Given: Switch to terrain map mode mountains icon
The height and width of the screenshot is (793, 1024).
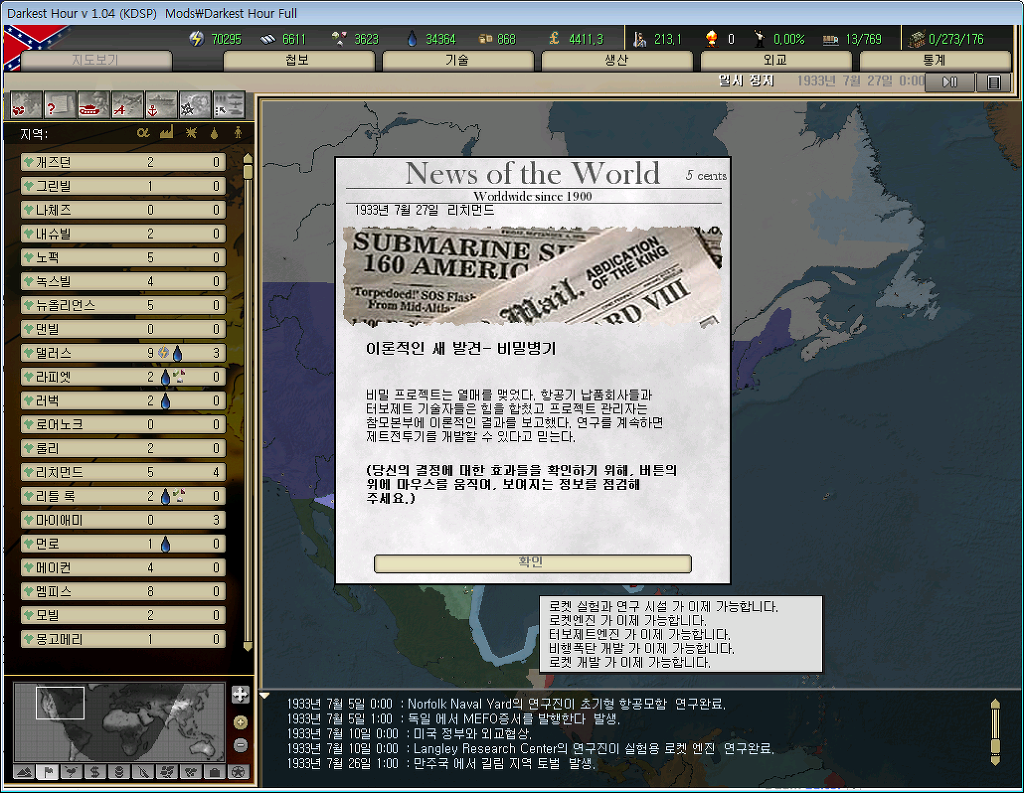Looking at the screenshot, I should [25, 772].
